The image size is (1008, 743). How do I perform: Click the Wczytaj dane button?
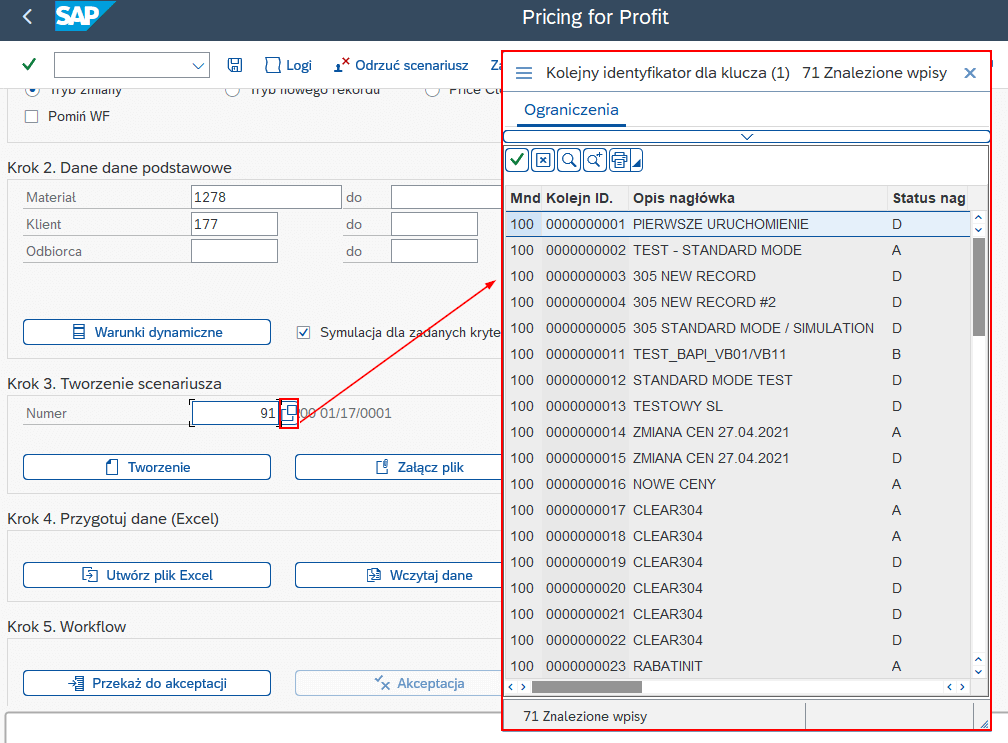pyautogui.click(x=398, y=575)
